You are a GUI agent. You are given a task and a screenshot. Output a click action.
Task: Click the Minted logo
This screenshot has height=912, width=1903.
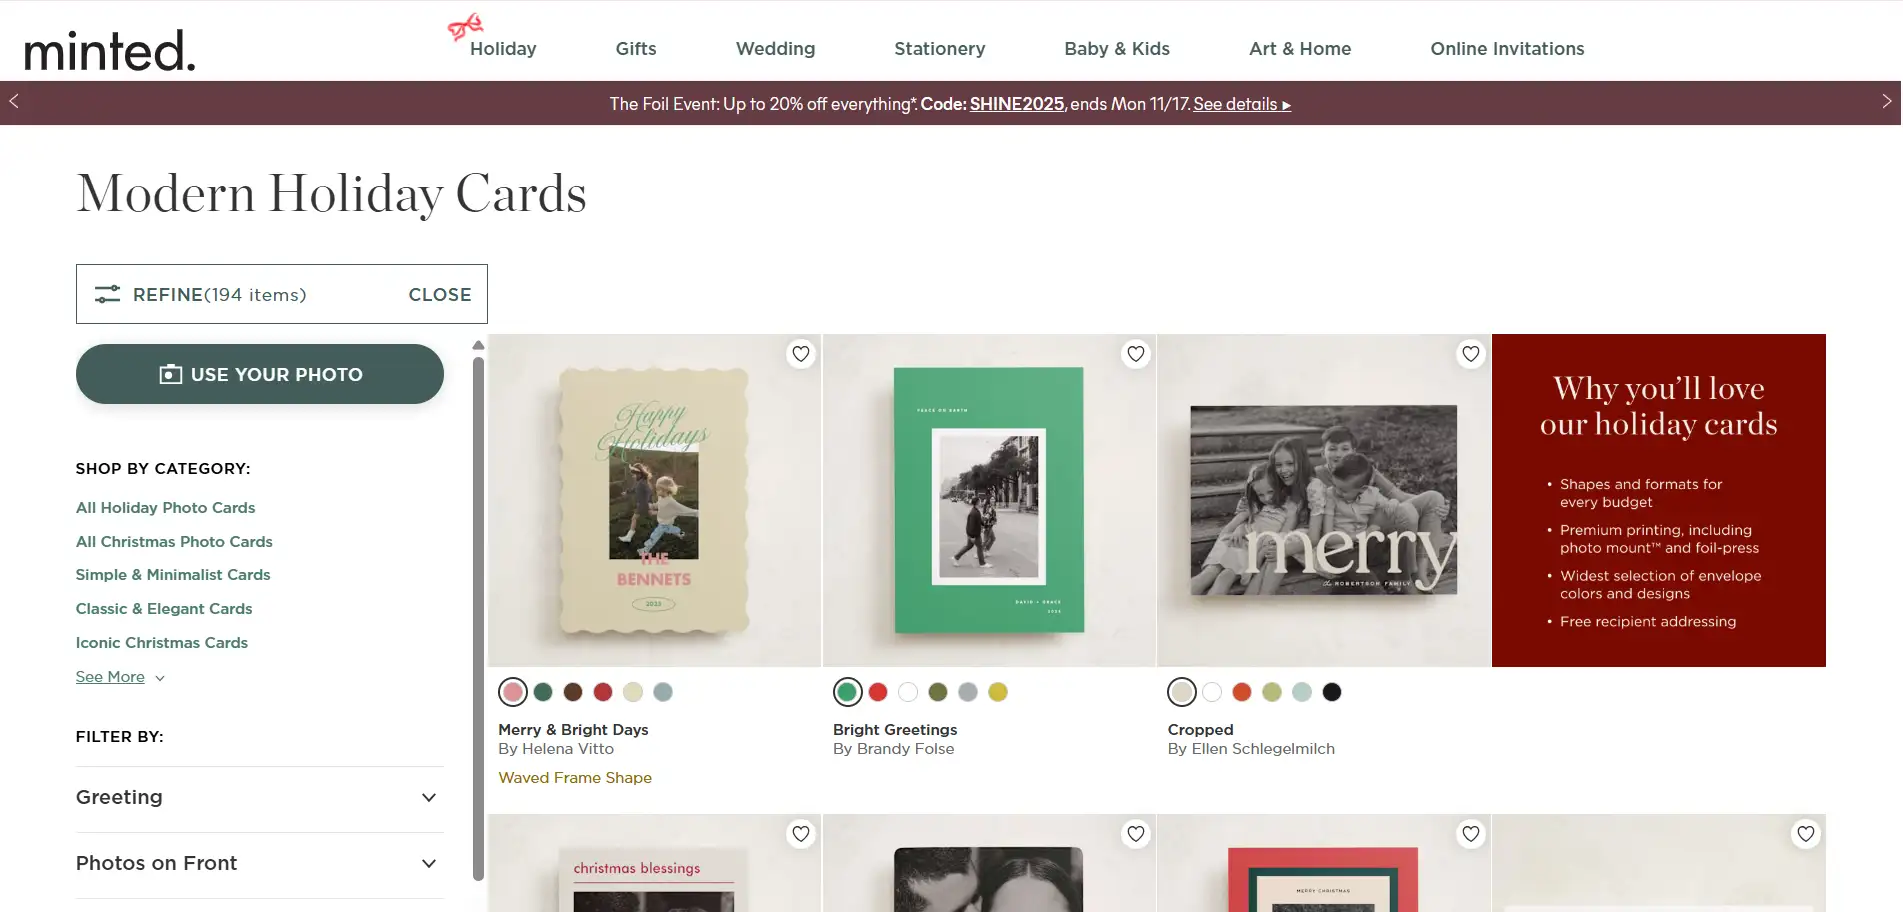point(110,49)
